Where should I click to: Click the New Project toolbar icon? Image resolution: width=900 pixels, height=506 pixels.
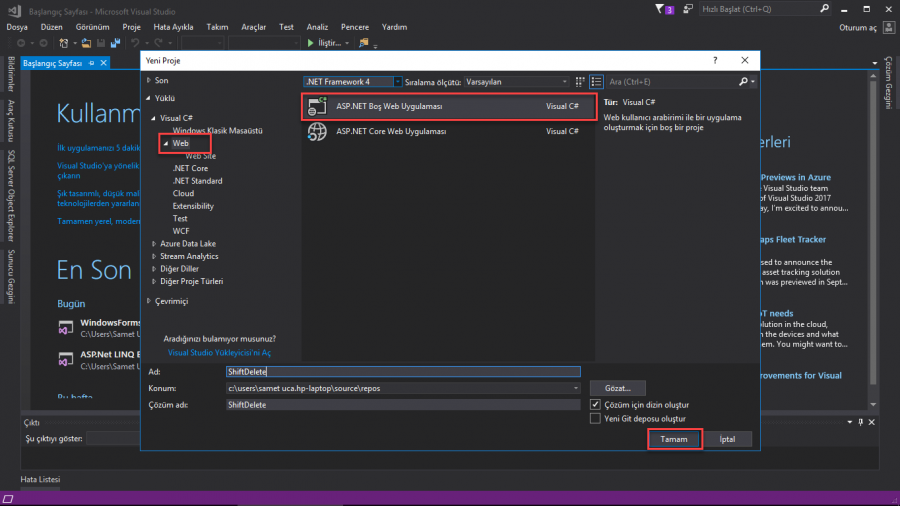click(64, 43)
